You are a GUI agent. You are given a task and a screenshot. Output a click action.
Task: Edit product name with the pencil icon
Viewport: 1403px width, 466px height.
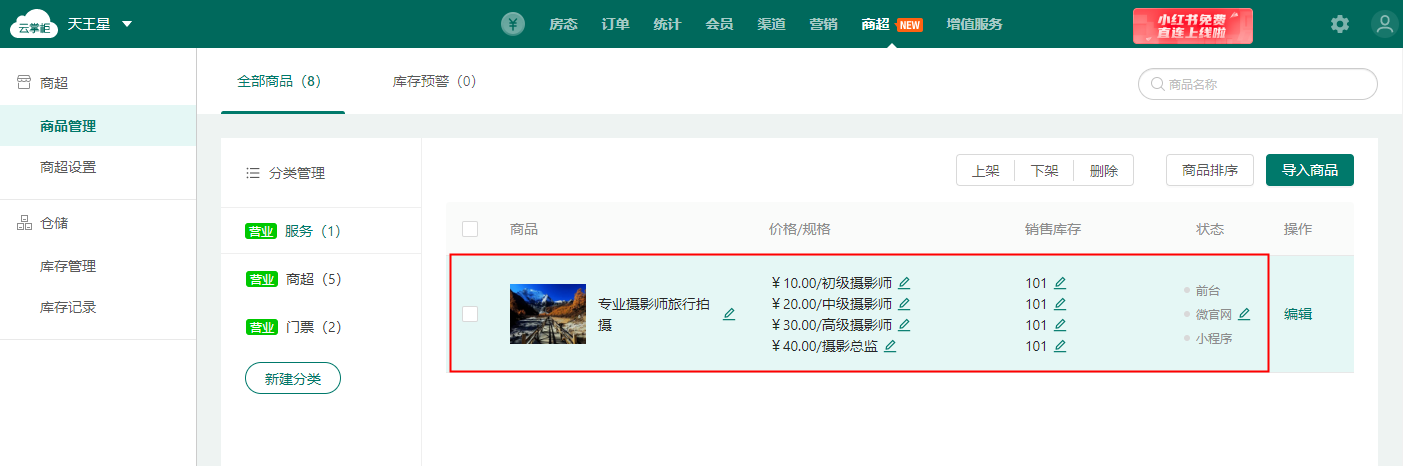729,314
